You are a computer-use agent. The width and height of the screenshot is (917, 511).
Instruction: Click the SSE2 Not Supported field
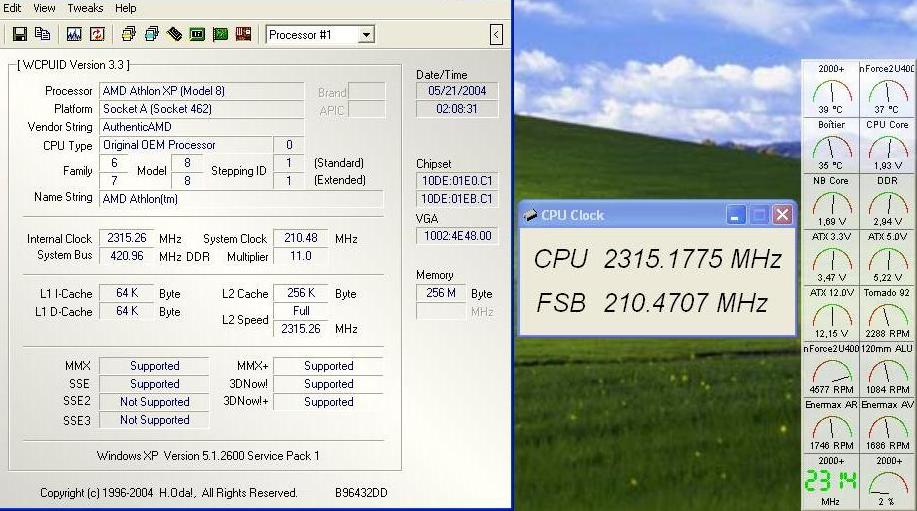[x=154, y=402]
